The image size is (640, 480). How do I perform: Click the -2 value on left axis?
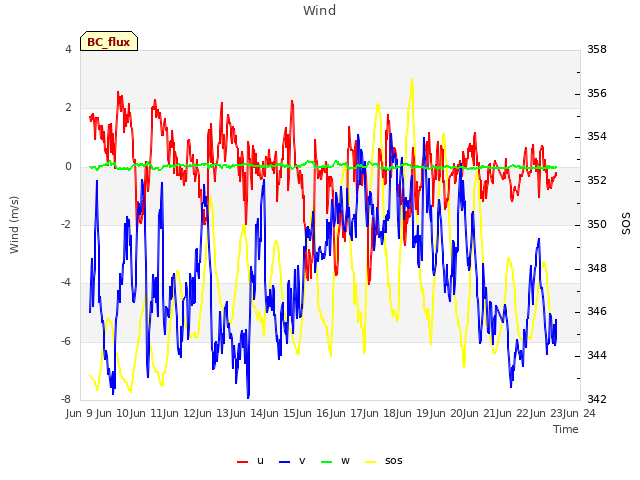(67, 224)
